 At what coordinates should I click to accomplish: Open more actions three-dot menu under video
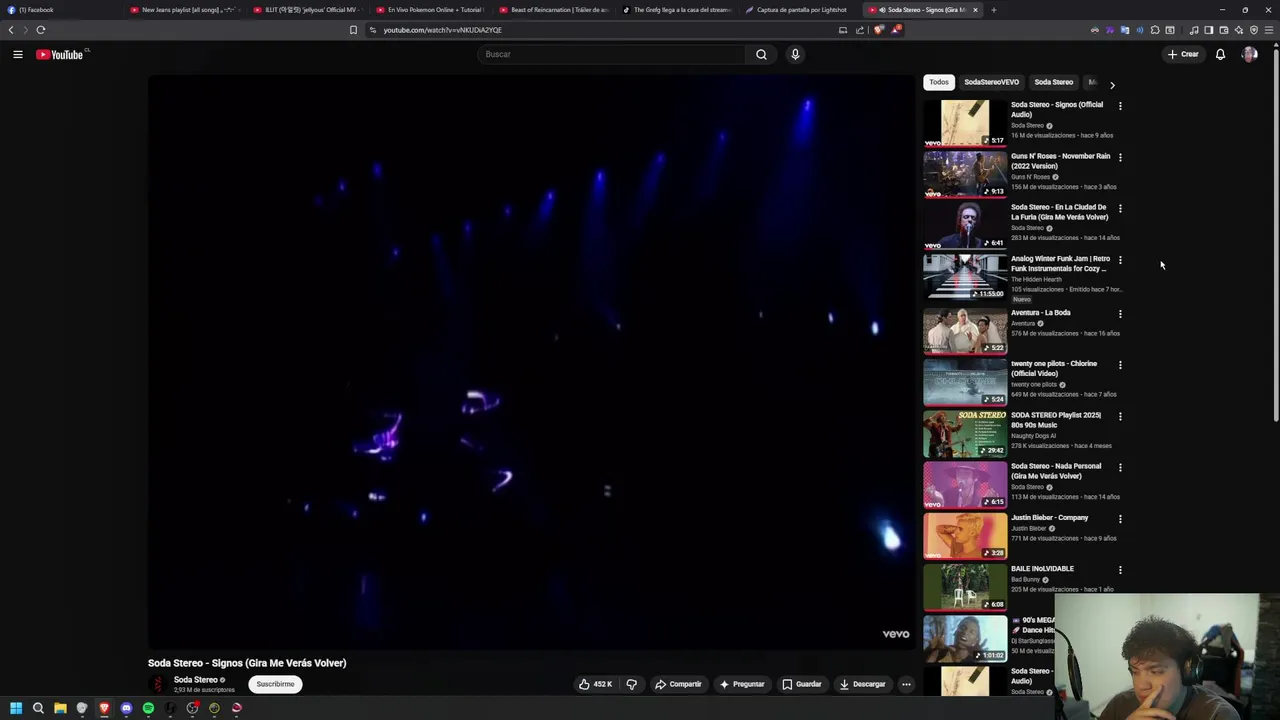[906, 684]
